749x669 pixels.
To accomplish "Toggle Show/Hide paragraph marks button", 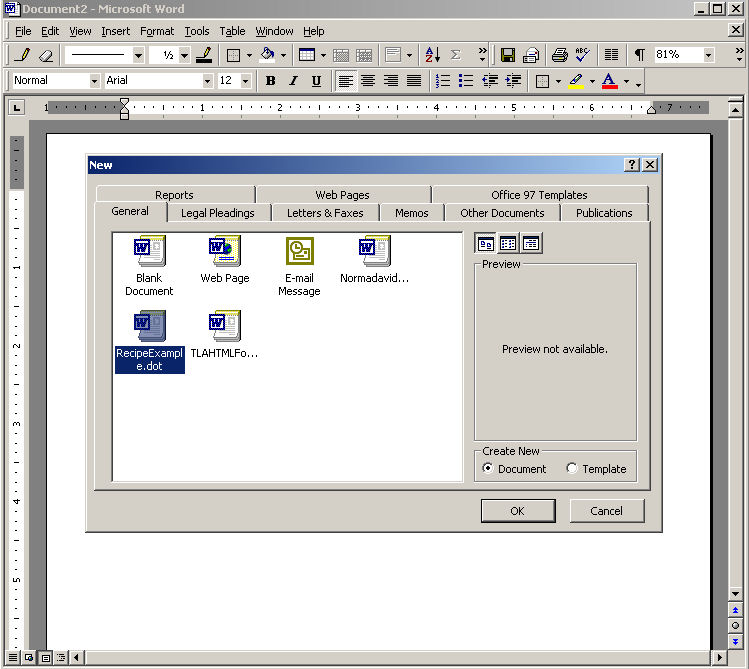I will (x=640, y=55).
